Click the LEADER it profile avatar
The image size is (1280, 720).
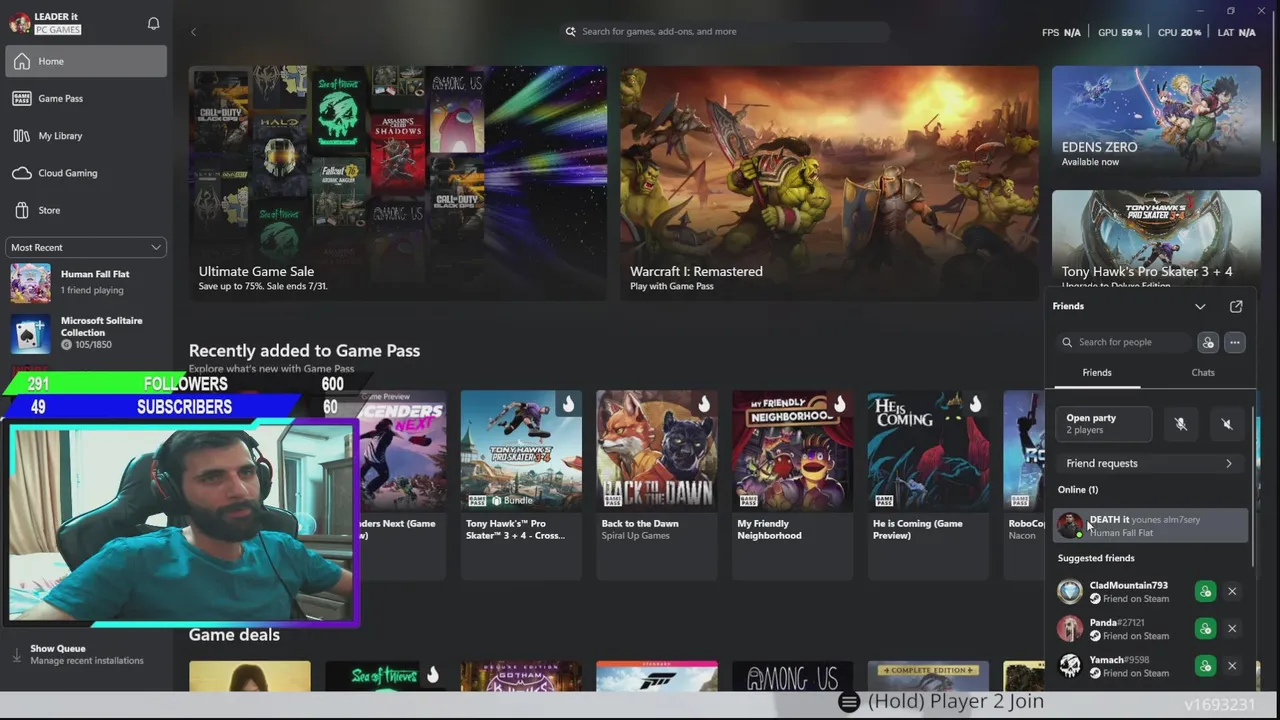(20, 23)
